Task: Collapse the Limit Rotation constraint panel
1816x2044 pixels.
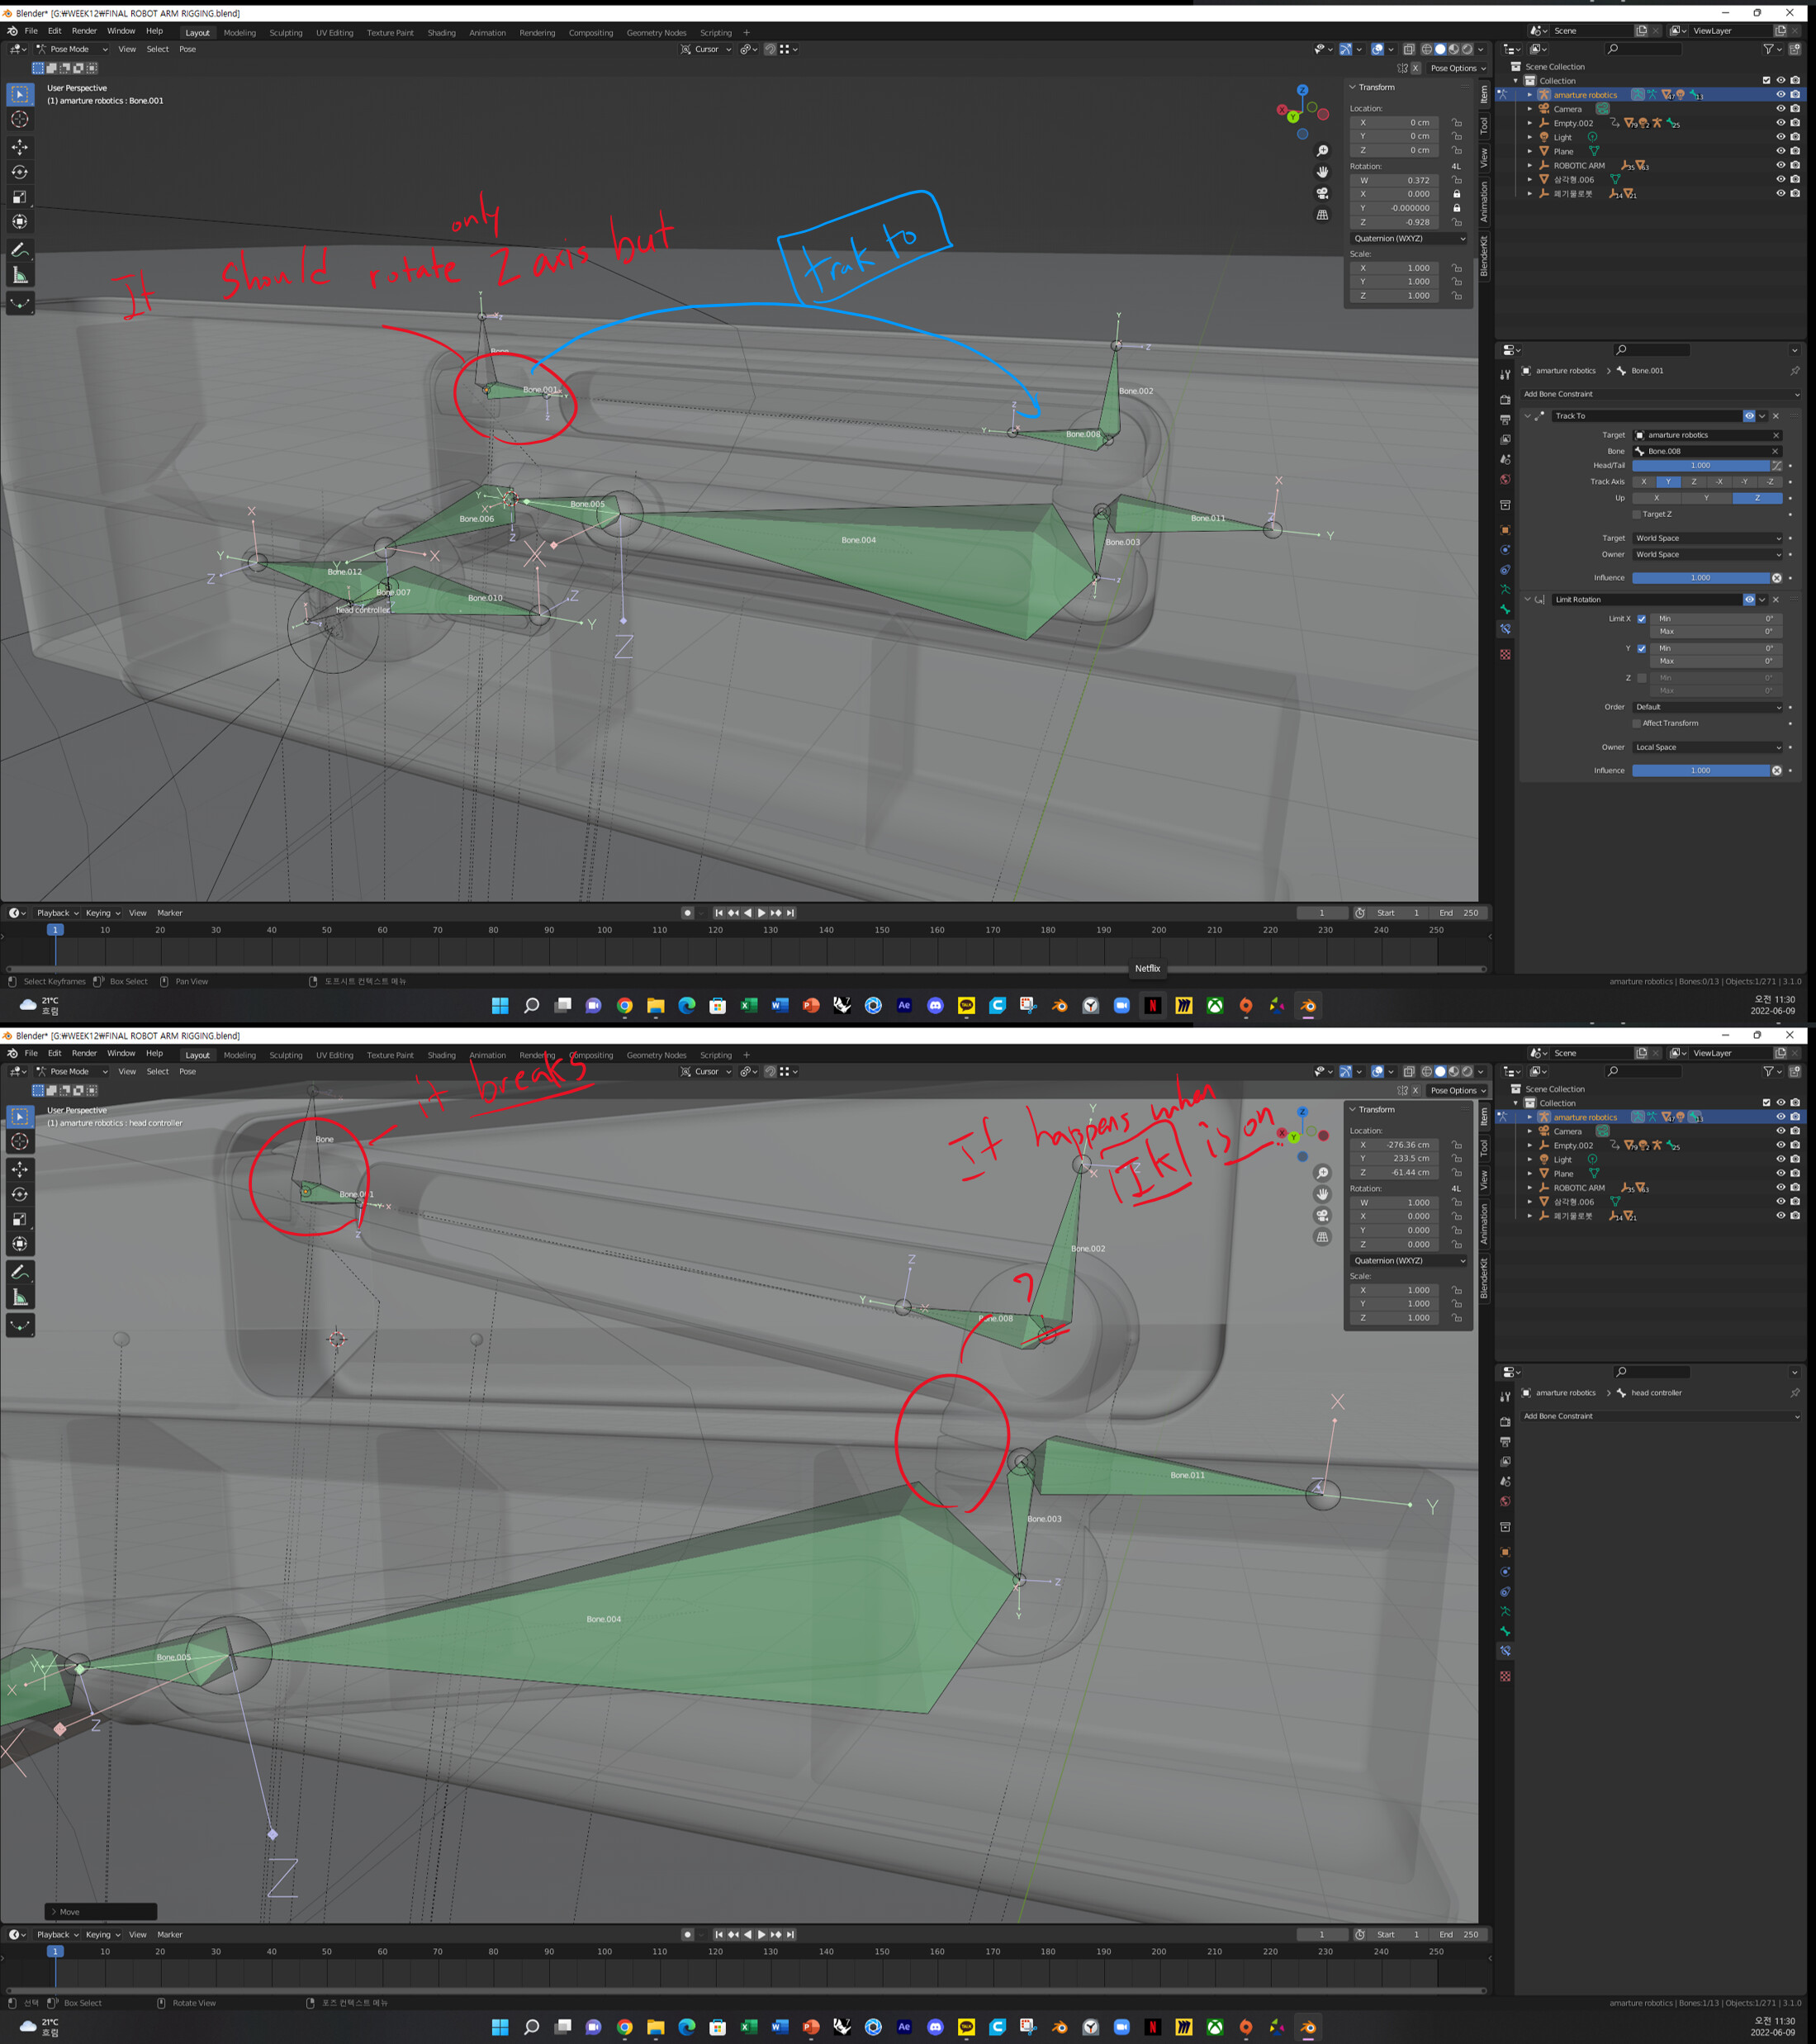Action: click(1527, 600)
